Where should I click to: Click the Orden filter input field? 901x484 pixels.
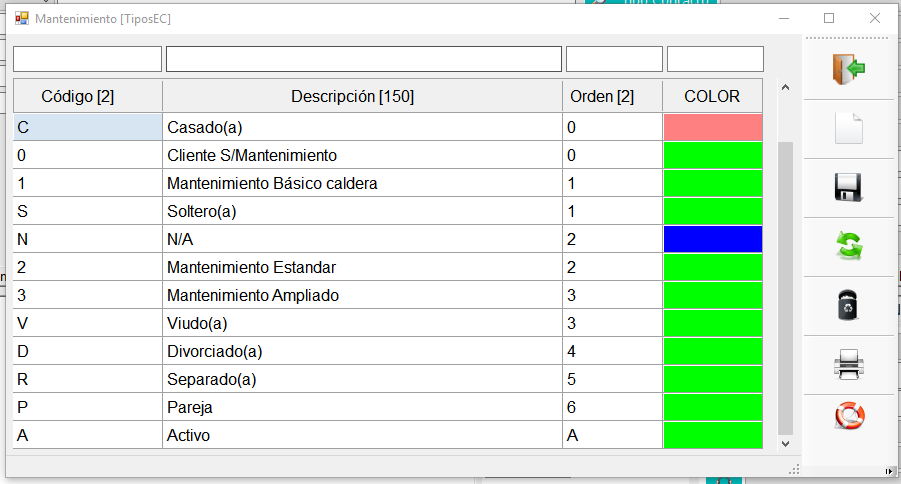(x=614, y=59)
